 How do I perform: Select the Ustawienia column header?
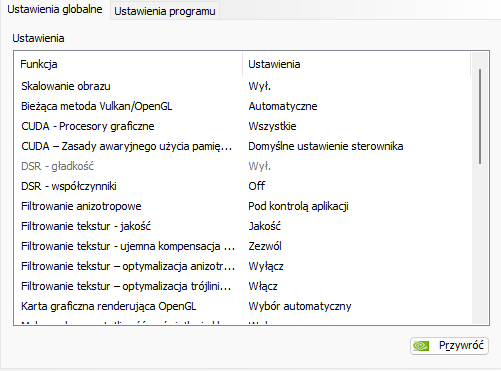(356, 64)
